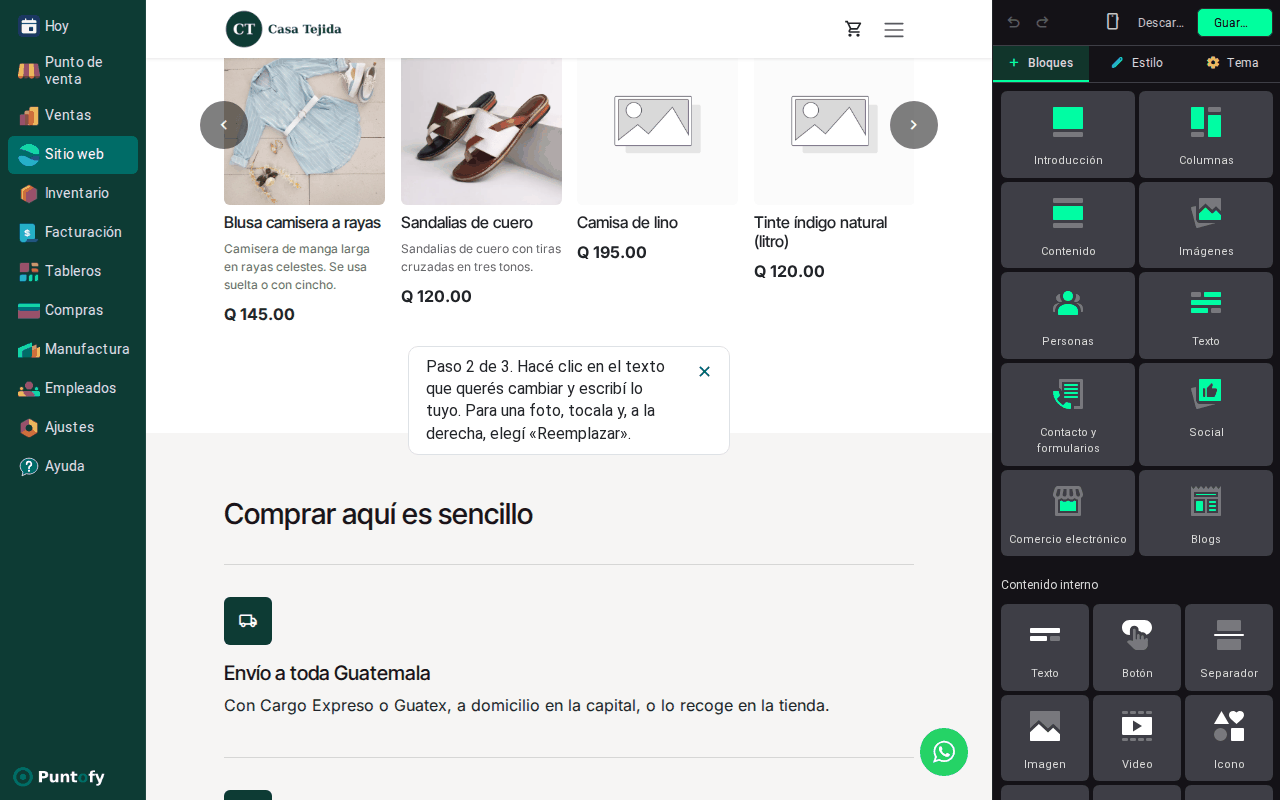This screenshot has width=1280, height=800.
Task: Open the shopping cart icon
Action: point(853,29)
